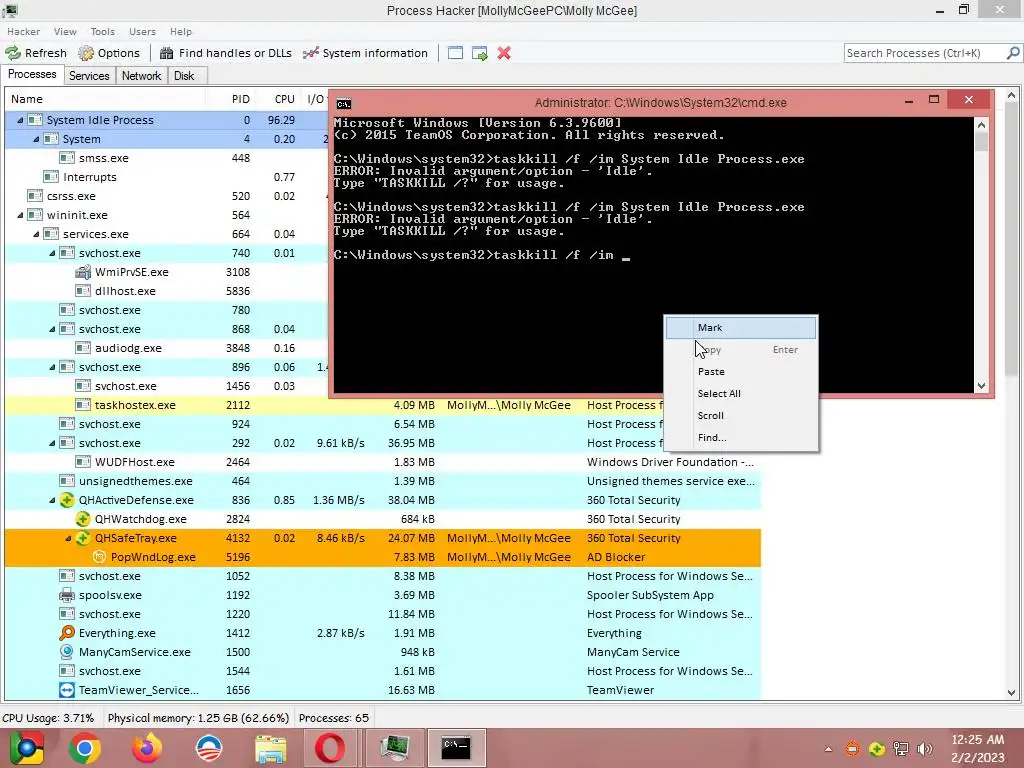Click the QHSafeTray.exe icon

click(x=82, y=538)
